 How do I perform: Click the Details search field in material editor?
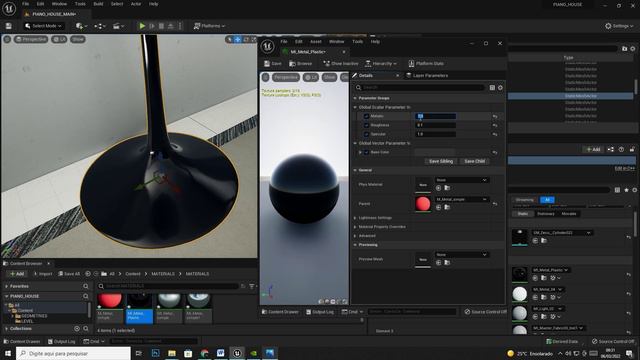pos(420,87)
